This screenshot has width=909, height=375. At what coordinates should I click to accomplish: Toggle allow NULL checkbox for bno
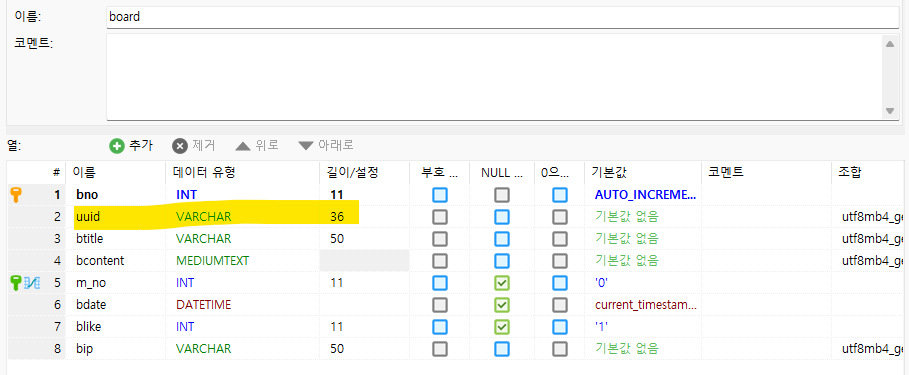tap(502, 195)
